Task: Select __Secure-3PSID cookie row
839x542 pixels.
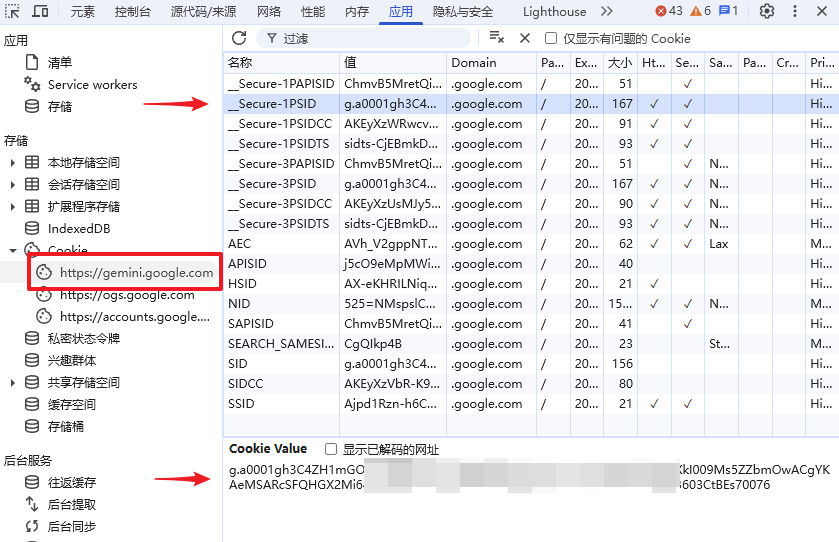Action: 531,184
